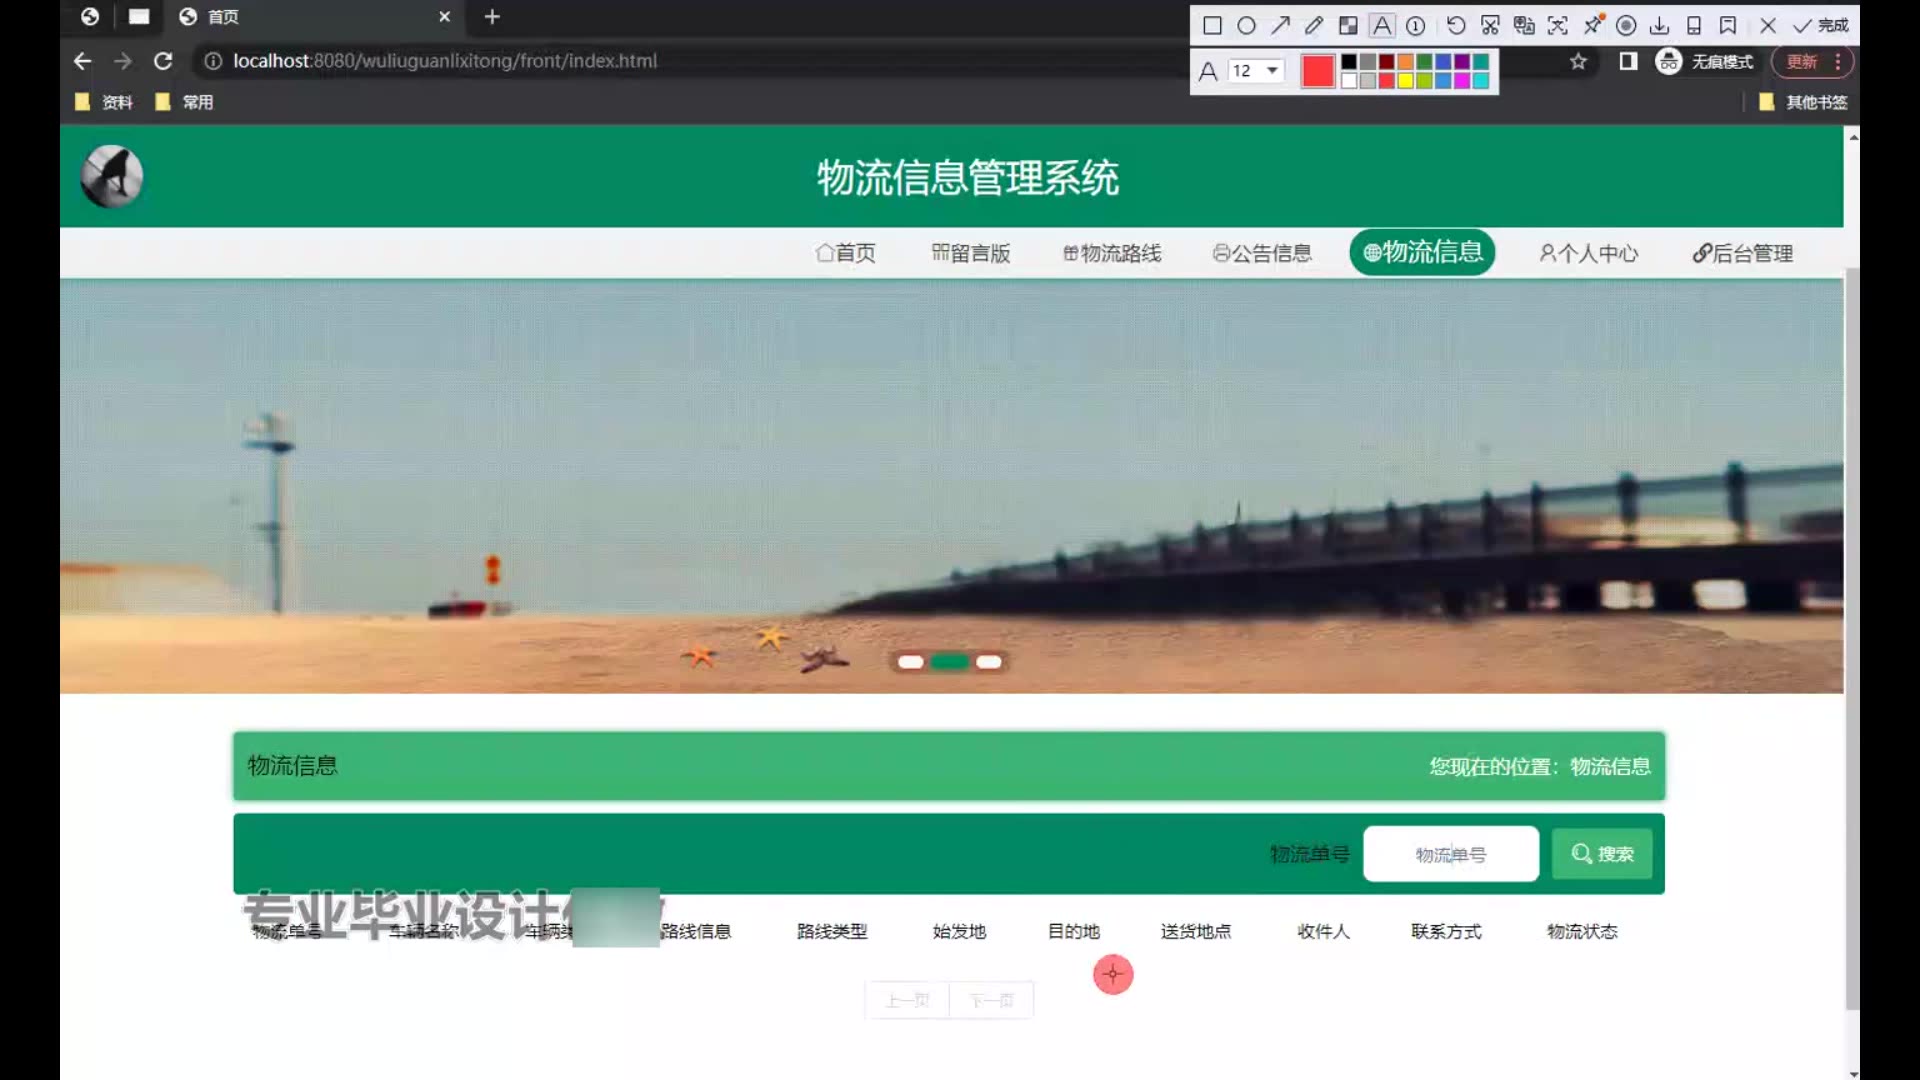Click the pin screenshot icon
Image resolution: width=1920 pixels, height=1080 pixels.
[x=1593, y=26]
